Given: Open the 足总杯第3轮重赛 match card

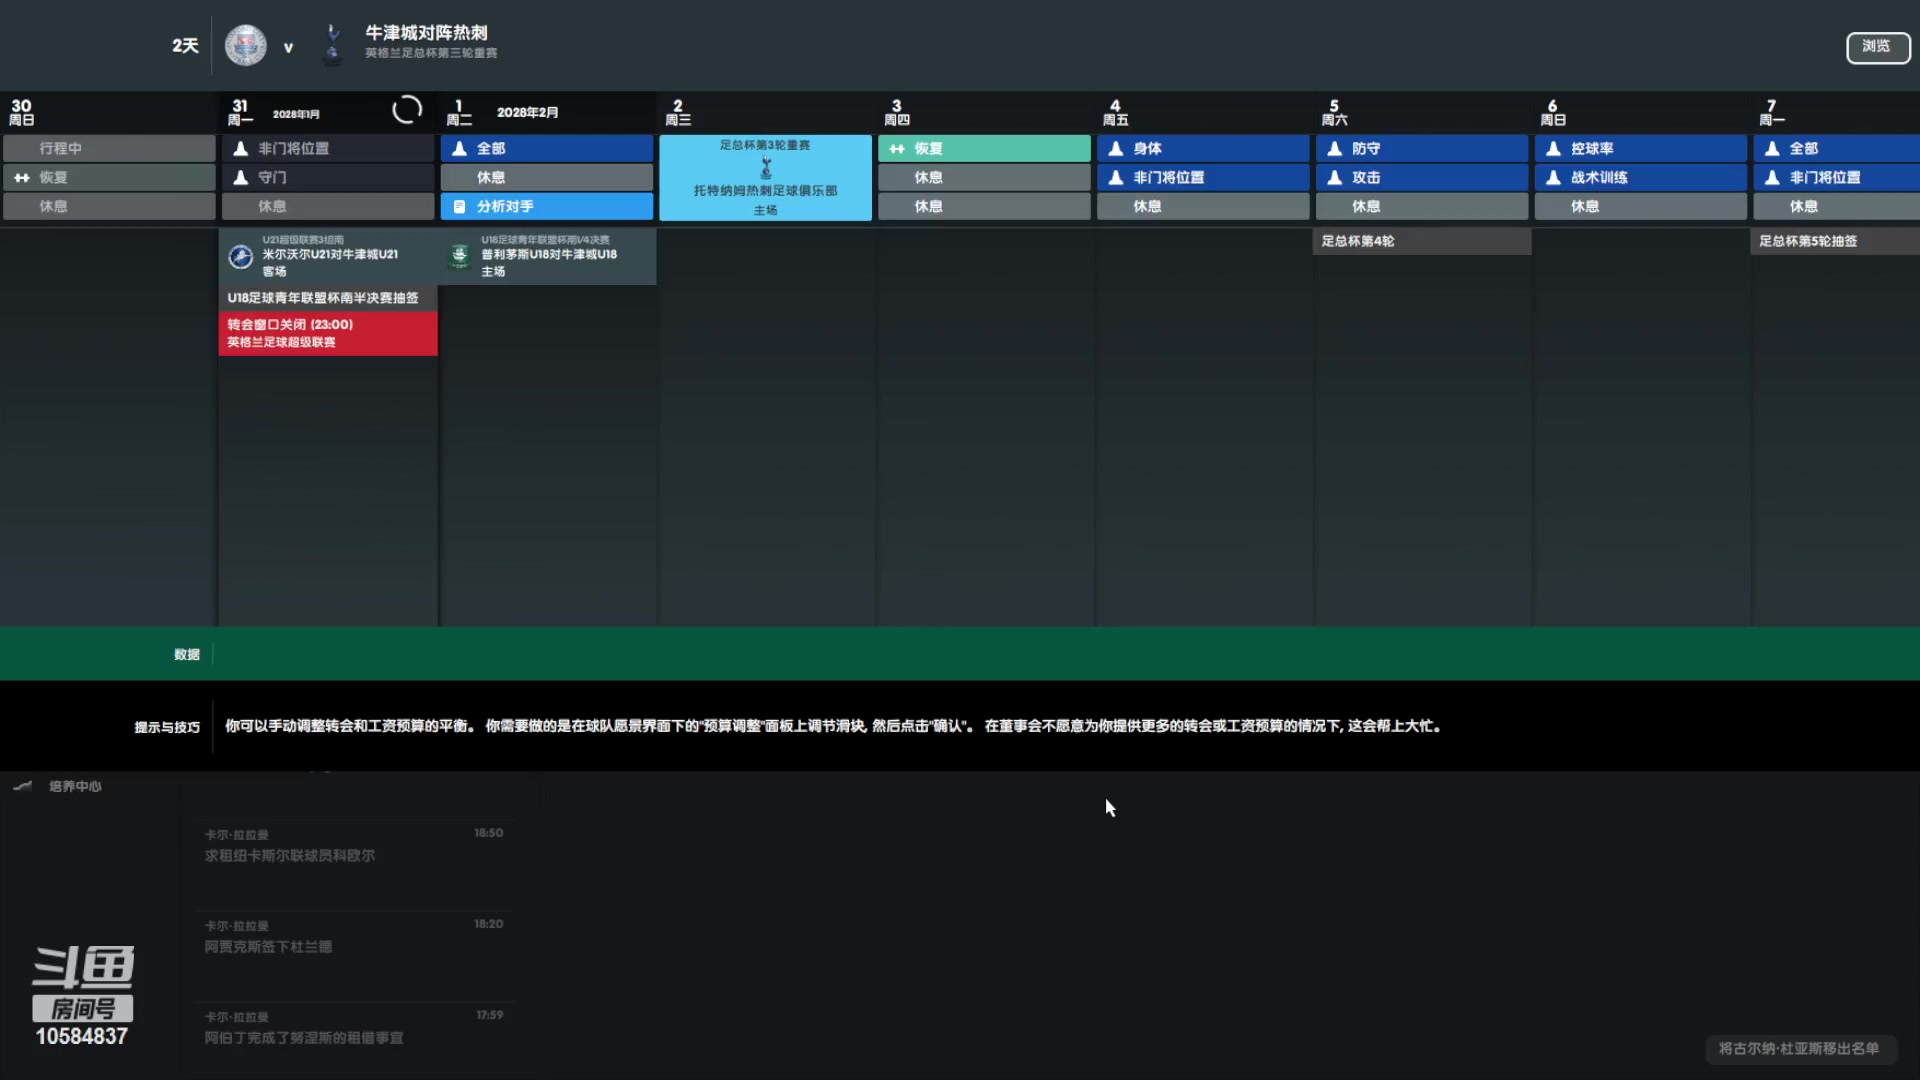Looking at the screenshot, I should 765,177.
